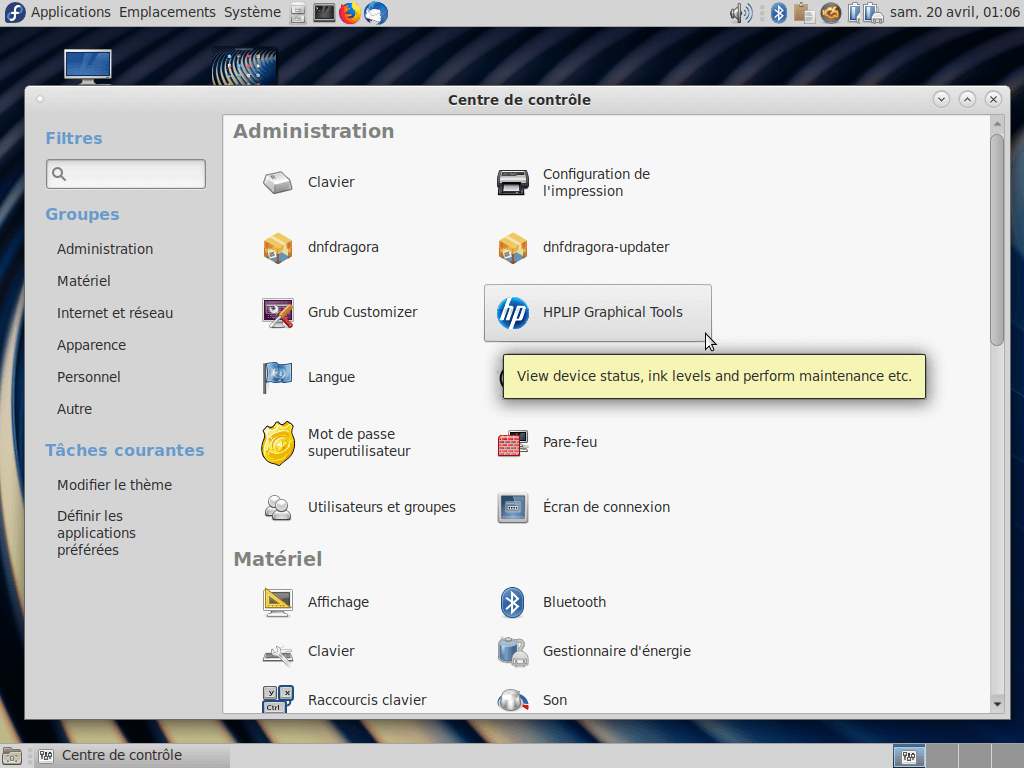The width and height of the screenshot is (1024, 768).
Task: Filter by Matériel group
Action: click(x=84, y=281)
